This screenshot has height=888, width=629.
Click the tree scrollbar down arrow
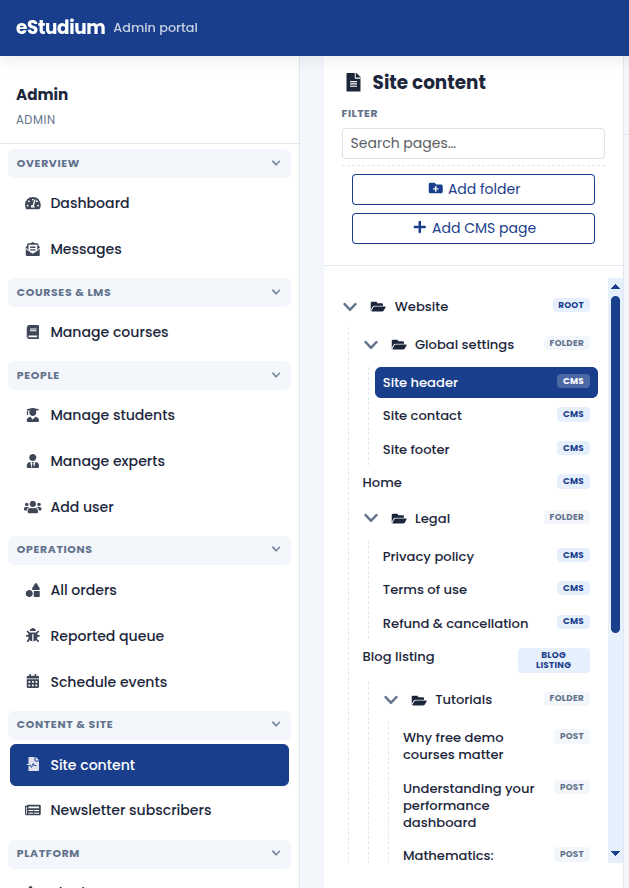coord(615,853)
